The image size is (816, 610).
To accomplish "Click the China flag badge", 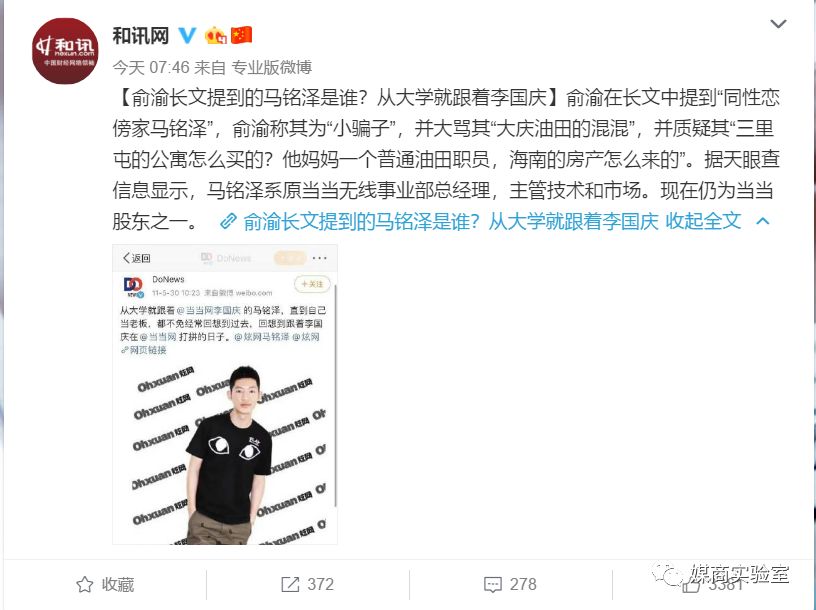I will [241, 35].
